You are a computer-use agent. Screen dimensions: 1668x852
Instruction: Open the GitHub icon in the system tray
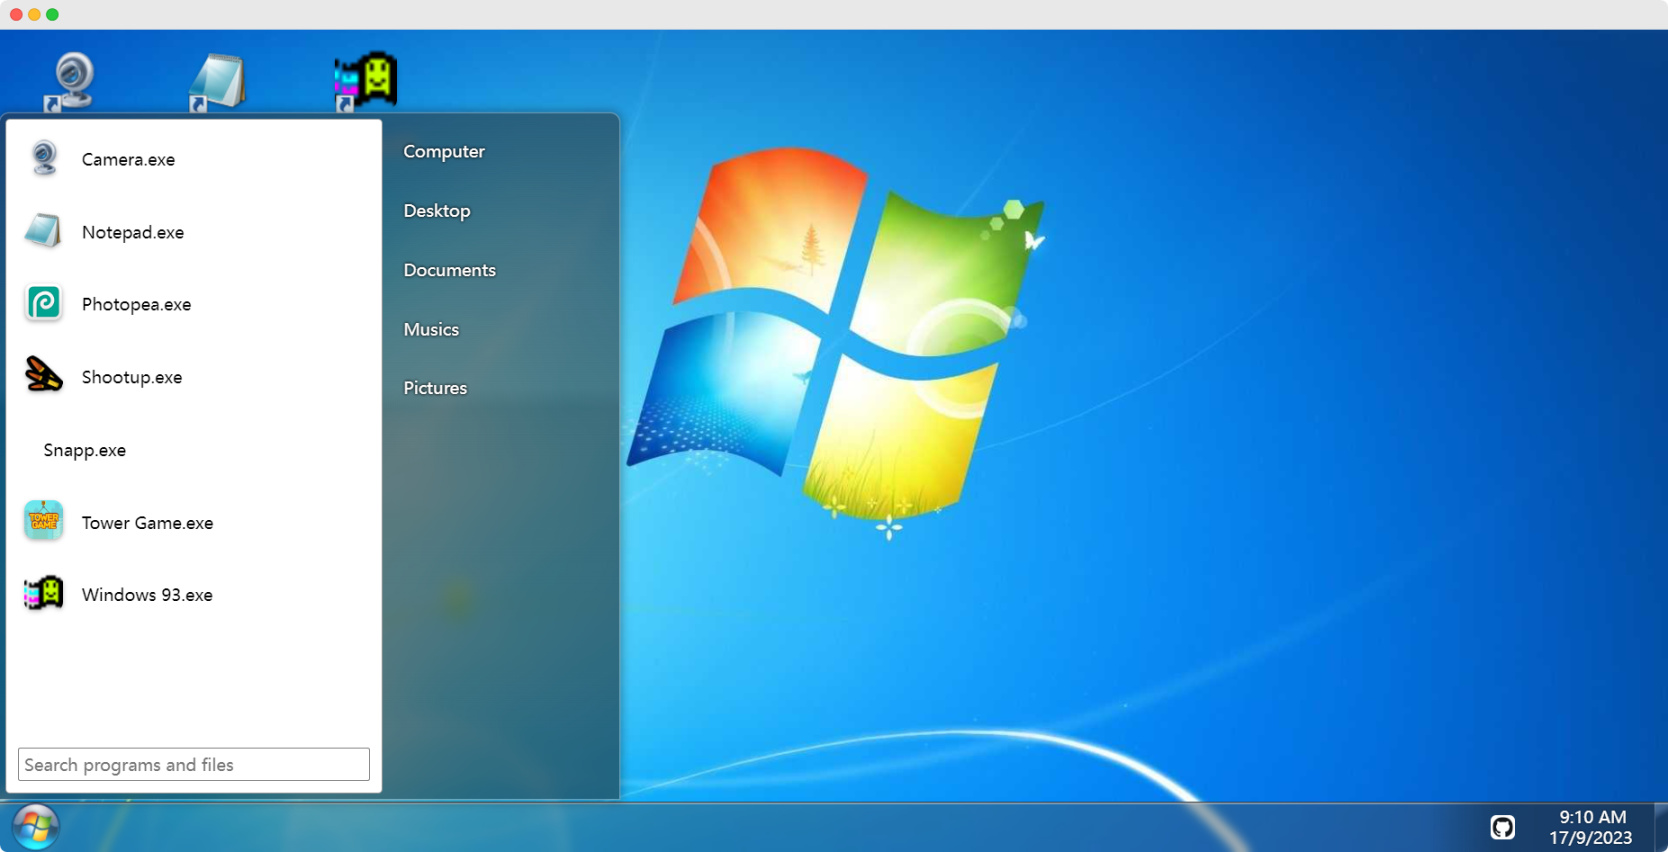(1502, 827)
